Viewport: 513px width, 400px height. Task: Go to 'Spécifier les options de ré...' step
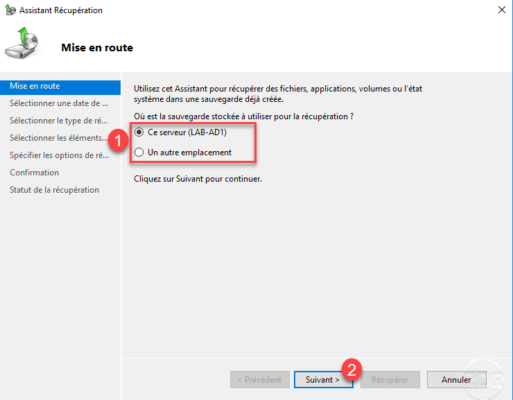click(x=59, y=155)
